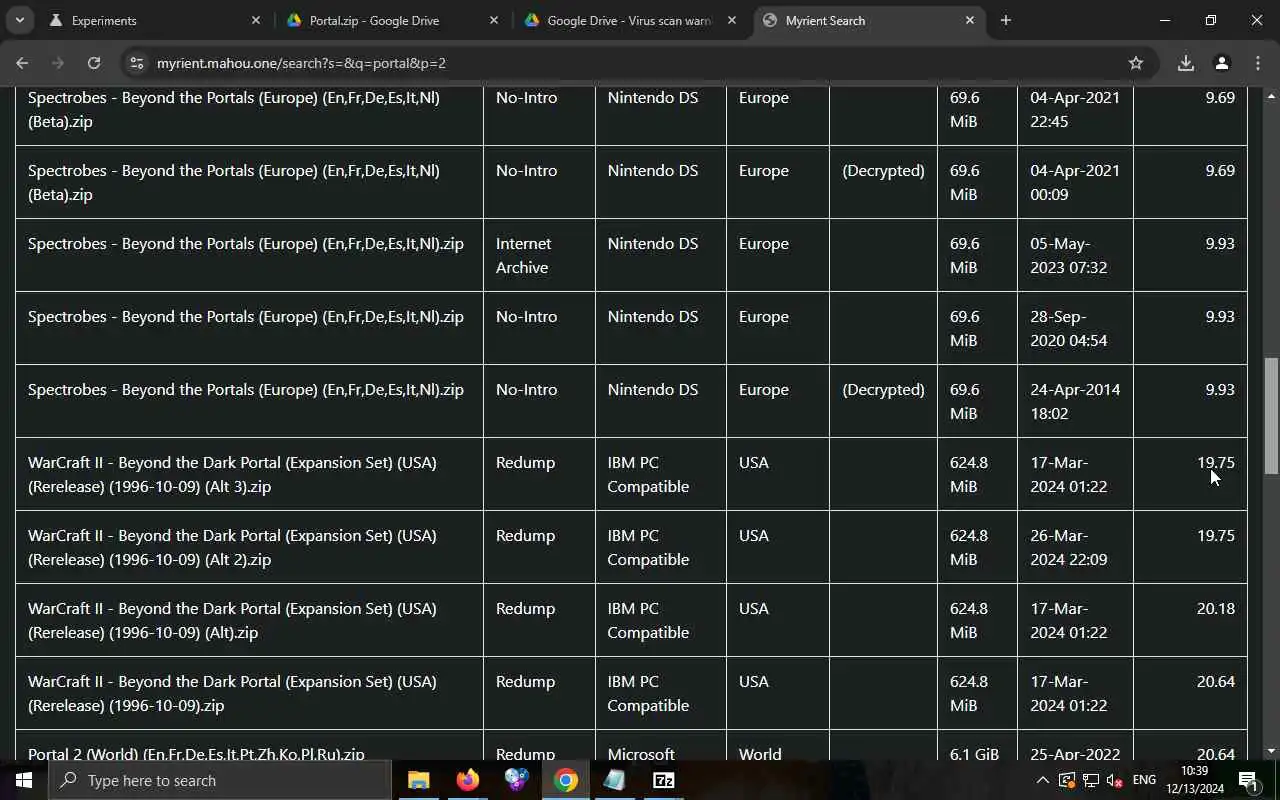Click scrollbar up arrow
This screenshot has width=1280, height=800.
pyautogui.click(x=1271, y=96)
